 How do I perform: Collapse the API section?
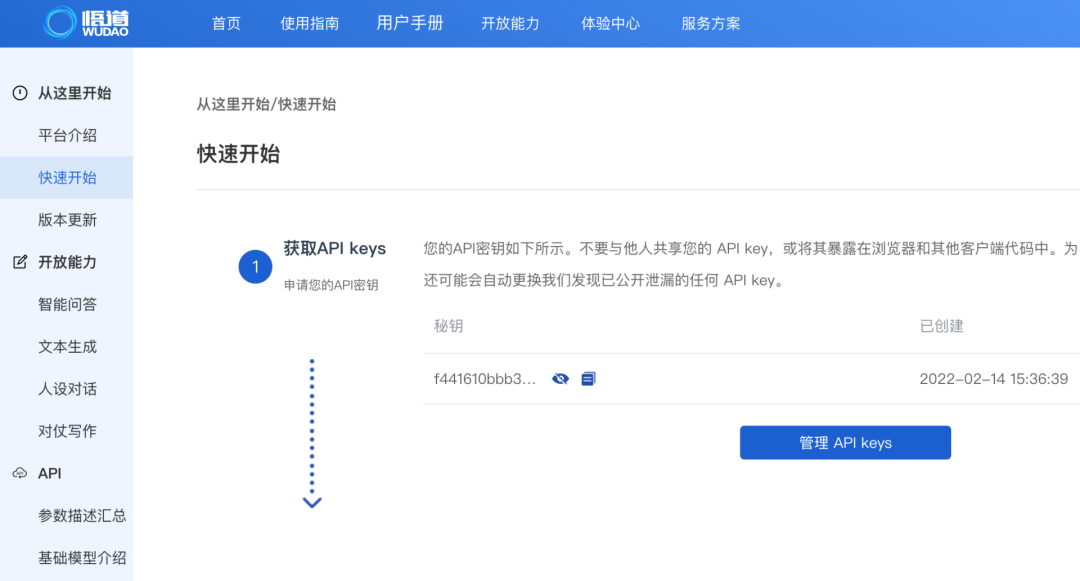coord(52,473)
